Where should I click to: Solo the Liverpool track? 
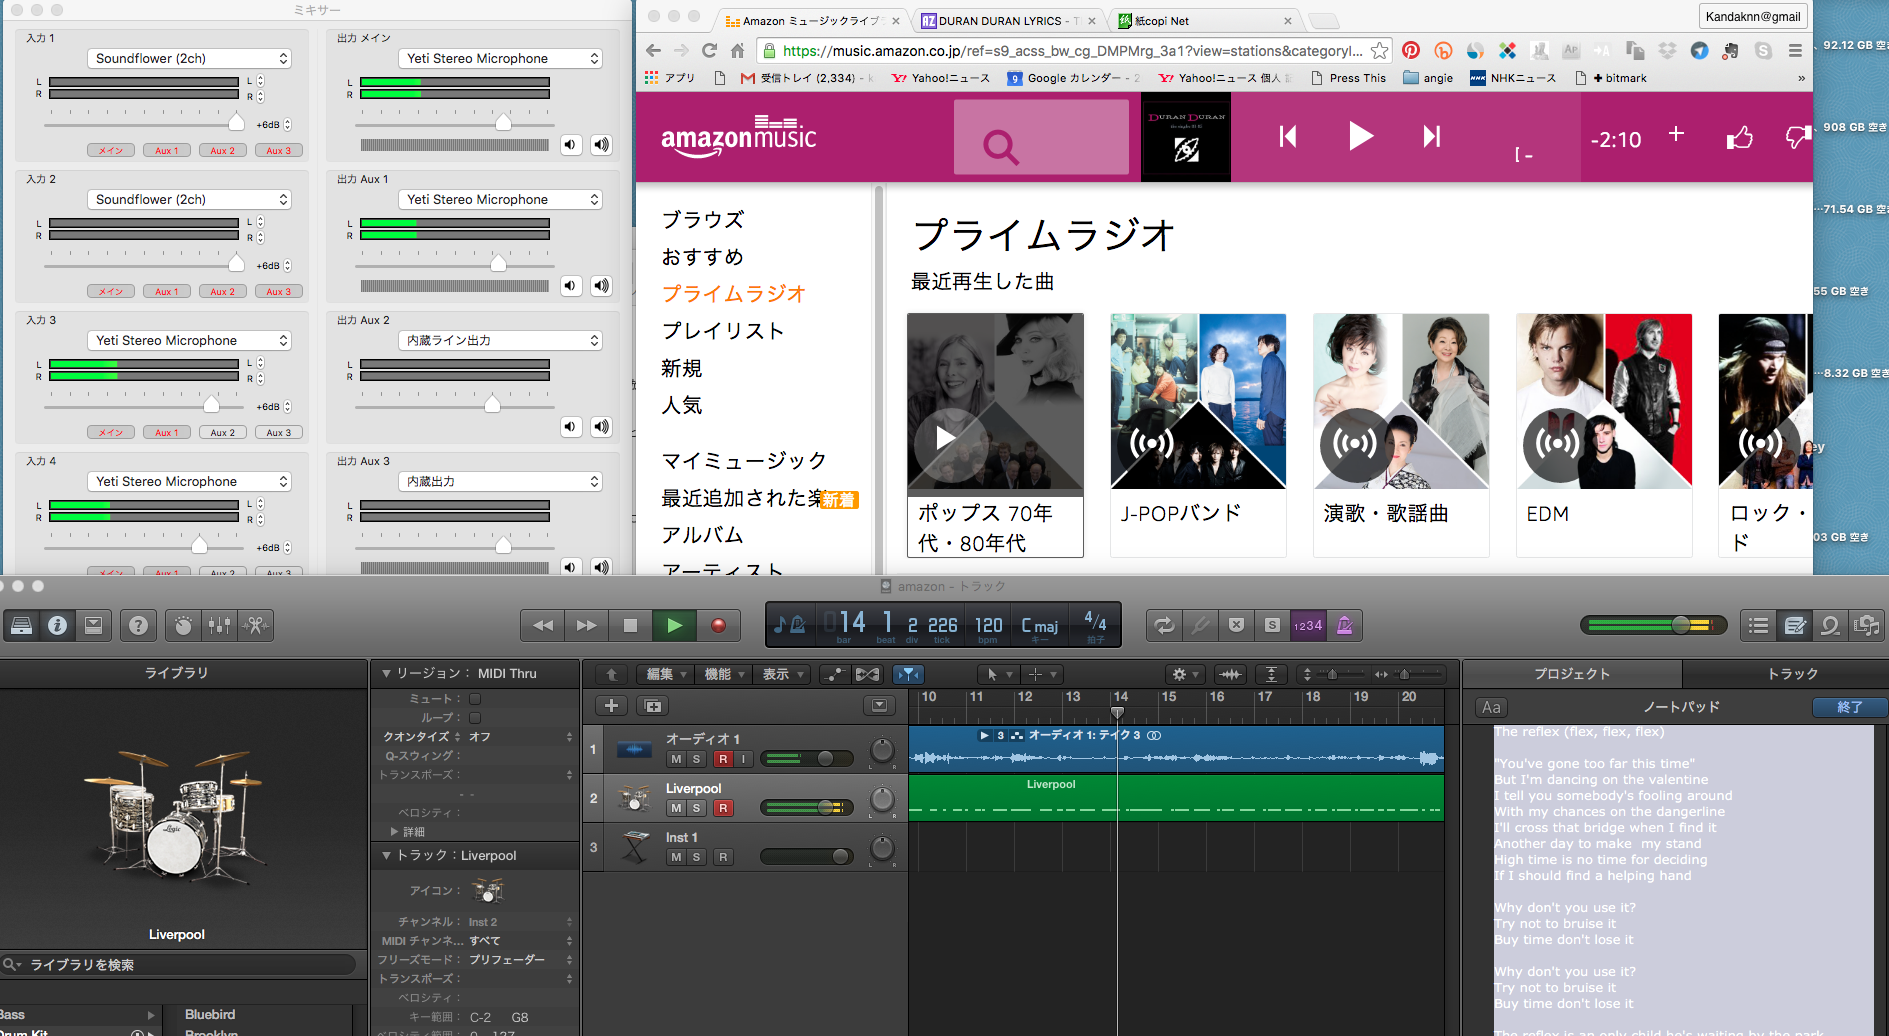coord(697,808)
